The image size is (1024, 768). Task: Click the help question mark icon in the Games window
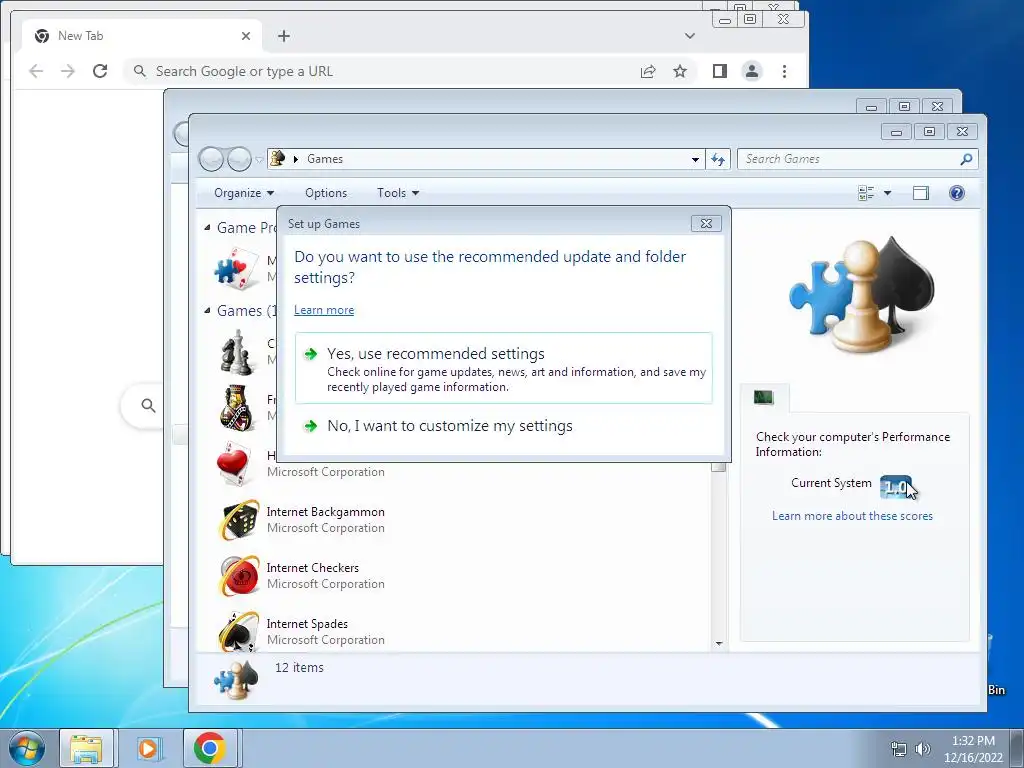[957, 193]
